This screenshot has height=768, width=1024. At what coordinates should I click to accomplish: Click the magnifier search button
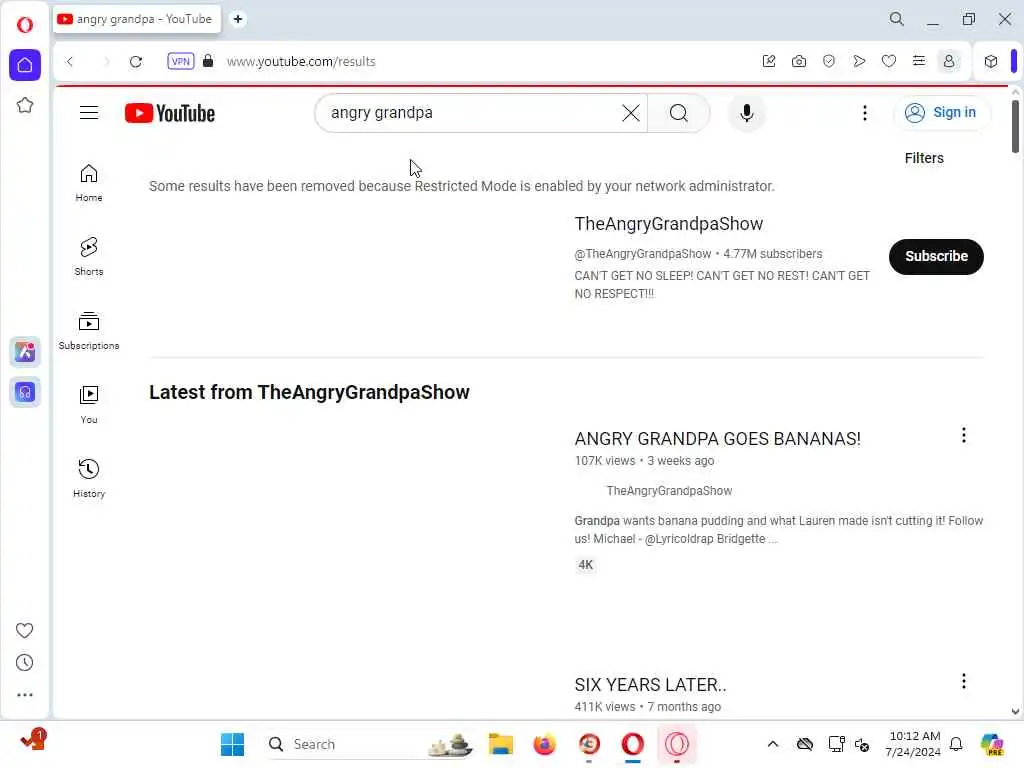pos(679,113)
